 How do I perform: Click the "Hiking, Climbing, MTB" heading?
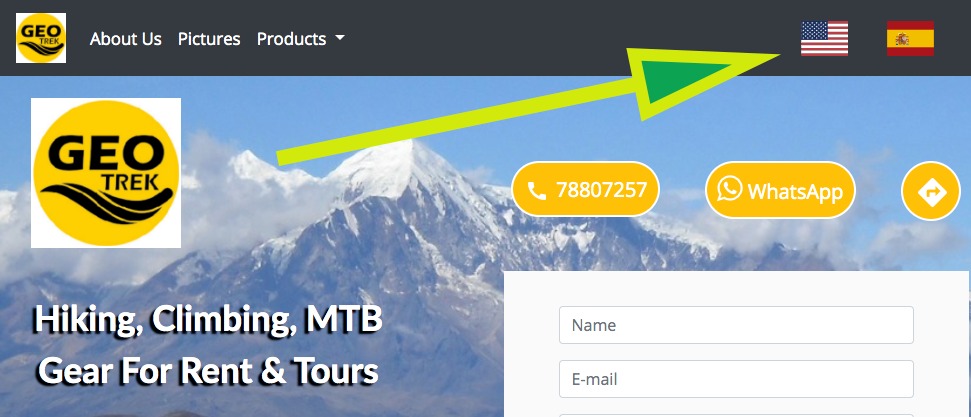[x=209, y=319]
